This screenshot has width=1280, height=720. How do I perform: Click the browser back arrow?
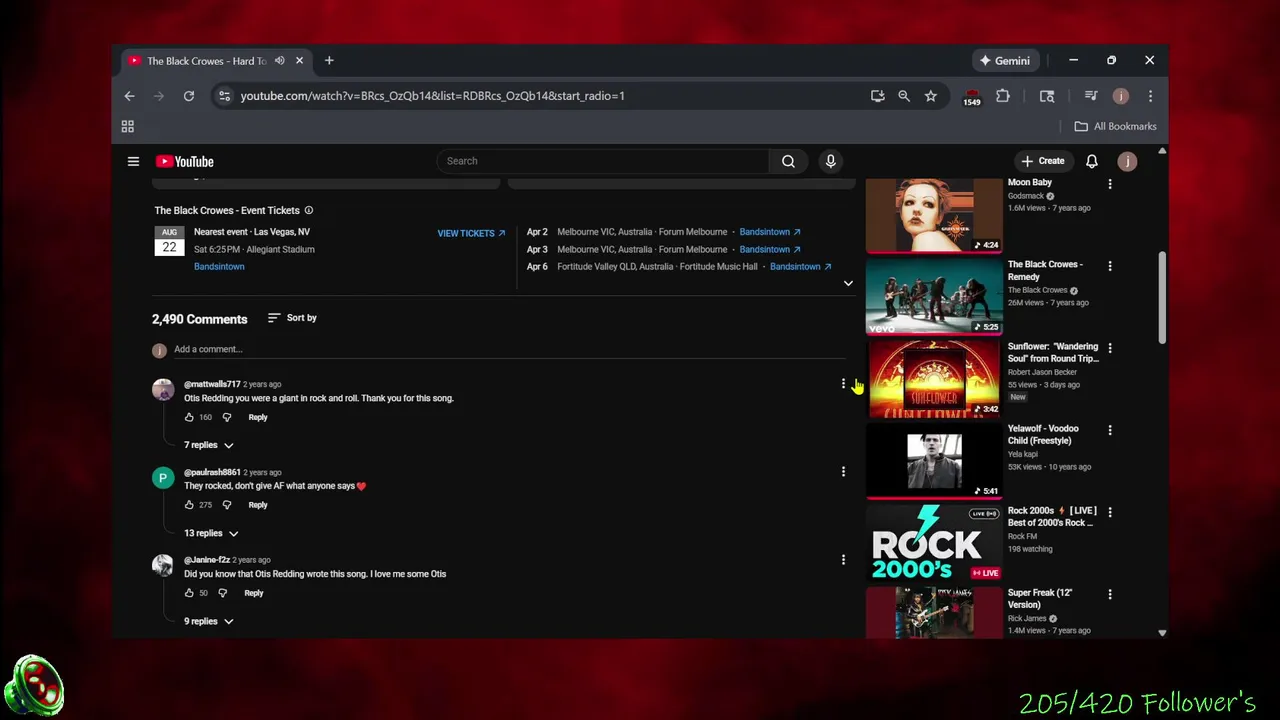129,96
